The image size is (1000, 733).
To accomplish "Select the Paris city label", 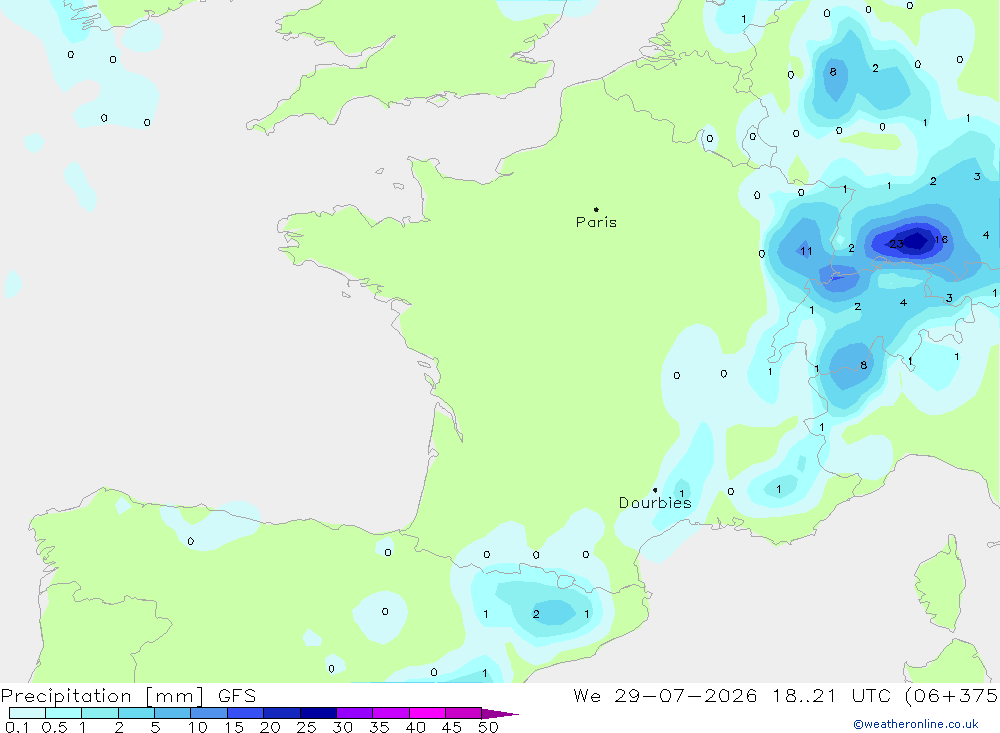I will coord(596,223).
